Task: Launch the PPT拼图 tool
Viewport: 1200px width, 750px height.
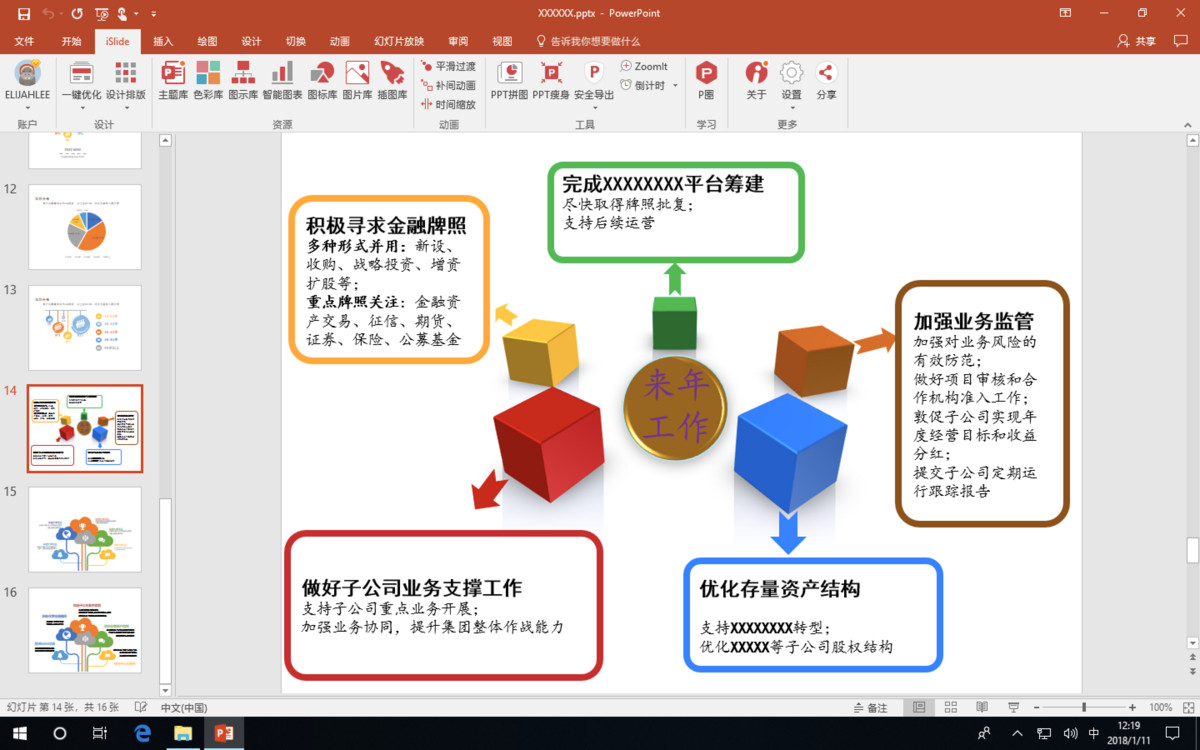Action: [509, 80]
